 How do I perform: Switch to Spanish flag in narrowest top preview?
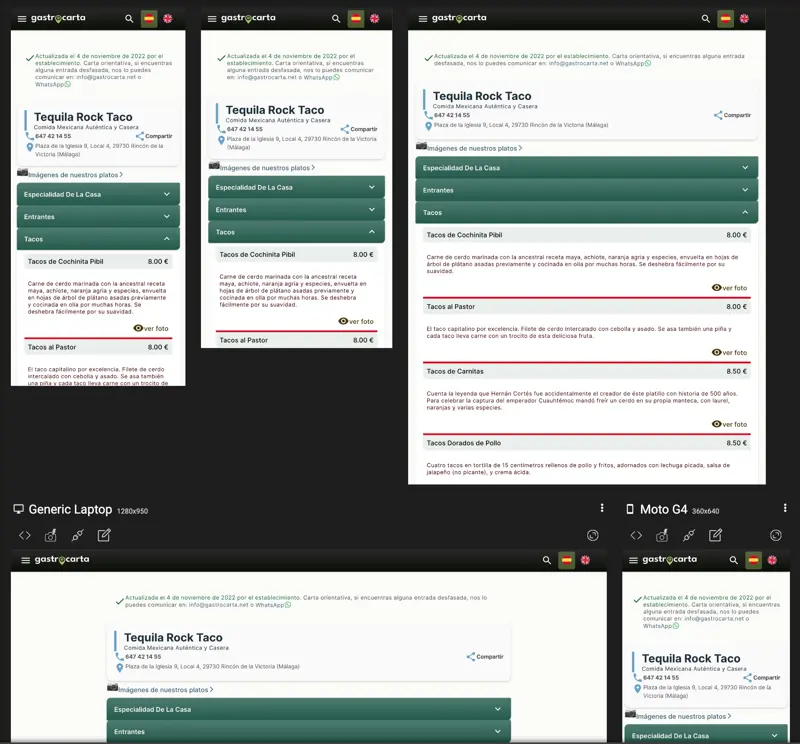[x=149, y=19]
